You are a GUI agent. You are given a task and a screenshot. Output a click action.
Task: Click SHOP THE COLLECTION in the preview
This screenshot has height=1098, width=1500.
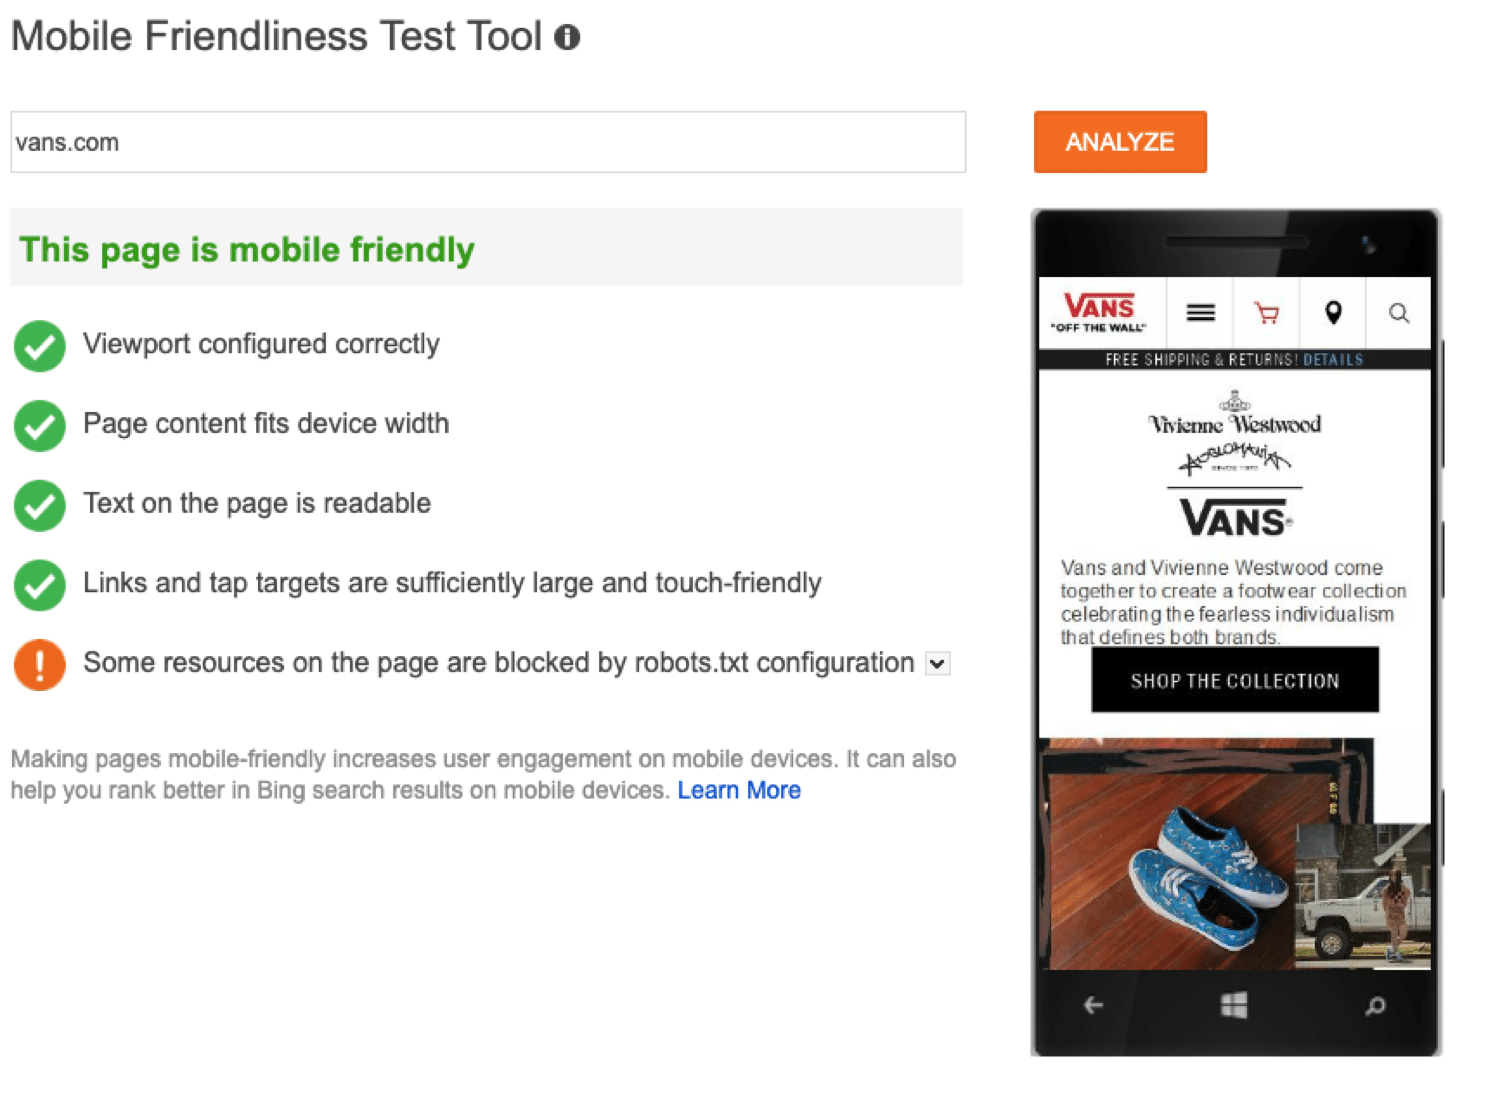(1234, 680)
